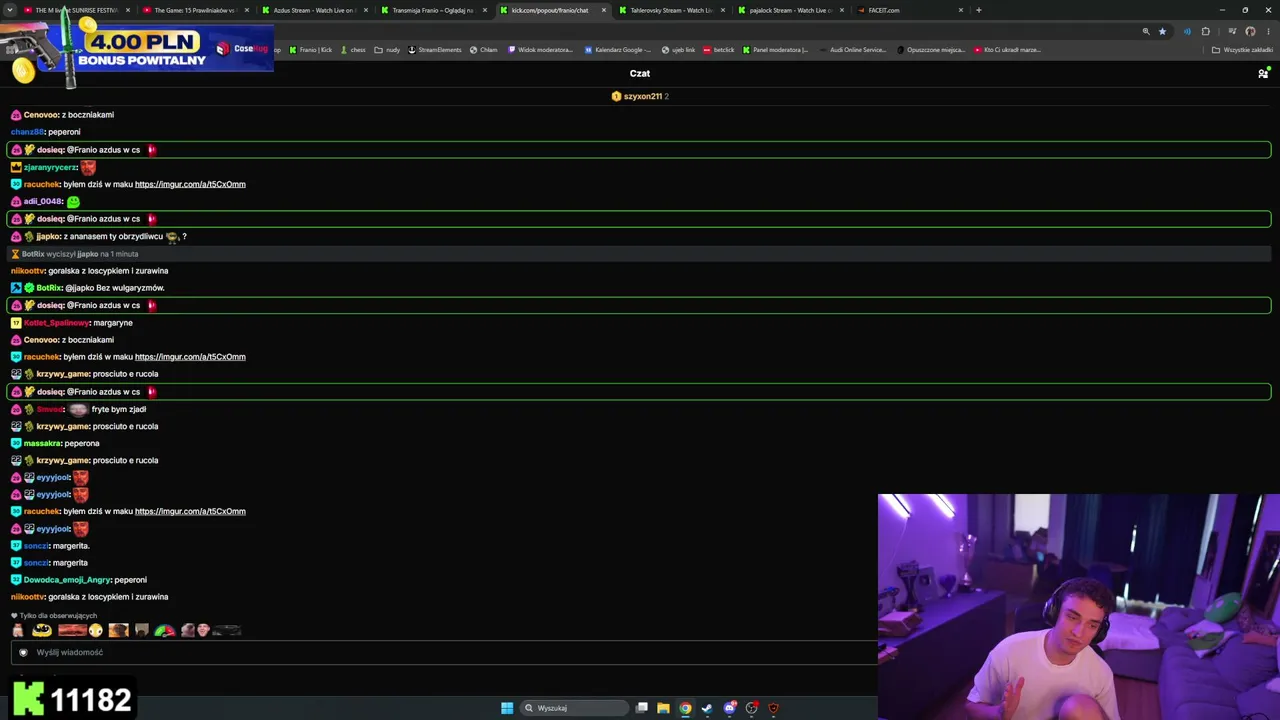Switch to FACEIT.com tab
This screenshot has height=720, width=1280.
coord(908,10)
